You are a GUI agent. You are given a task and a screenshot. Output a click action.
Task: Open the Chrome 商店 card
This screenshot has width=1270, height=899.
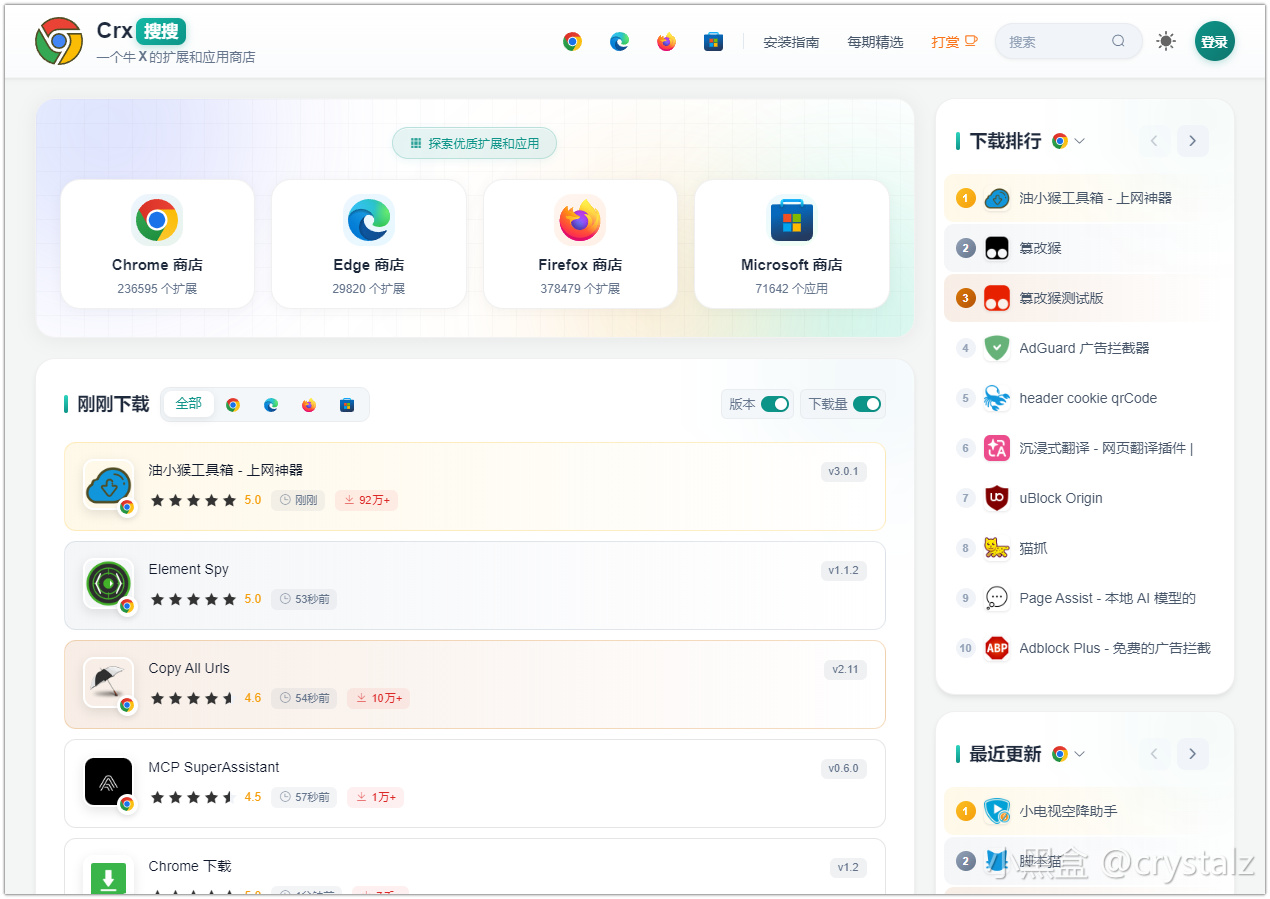(157, 244)
